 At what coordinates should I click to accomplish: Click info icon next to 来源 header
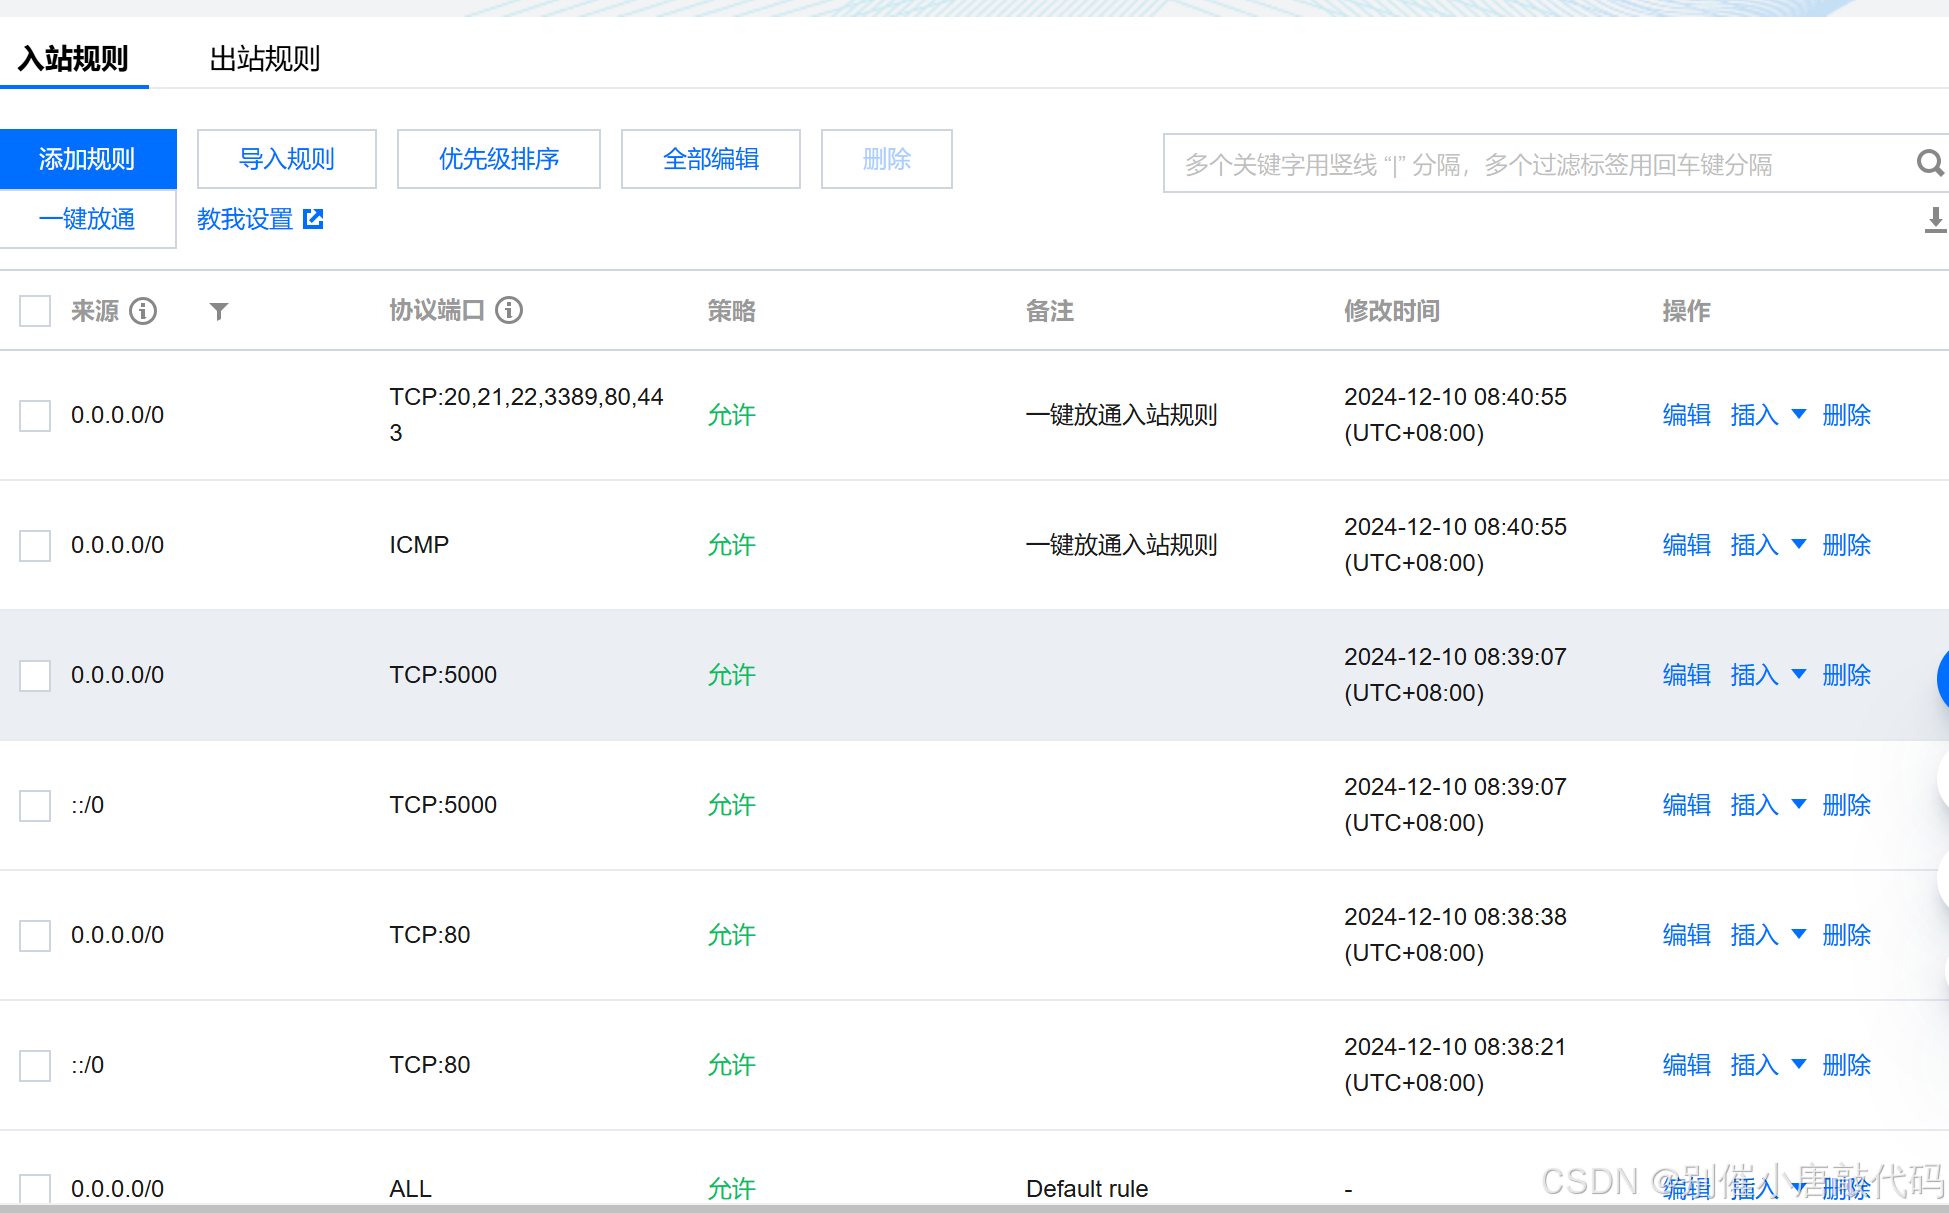pyautogui.click(x=143, y=311)
